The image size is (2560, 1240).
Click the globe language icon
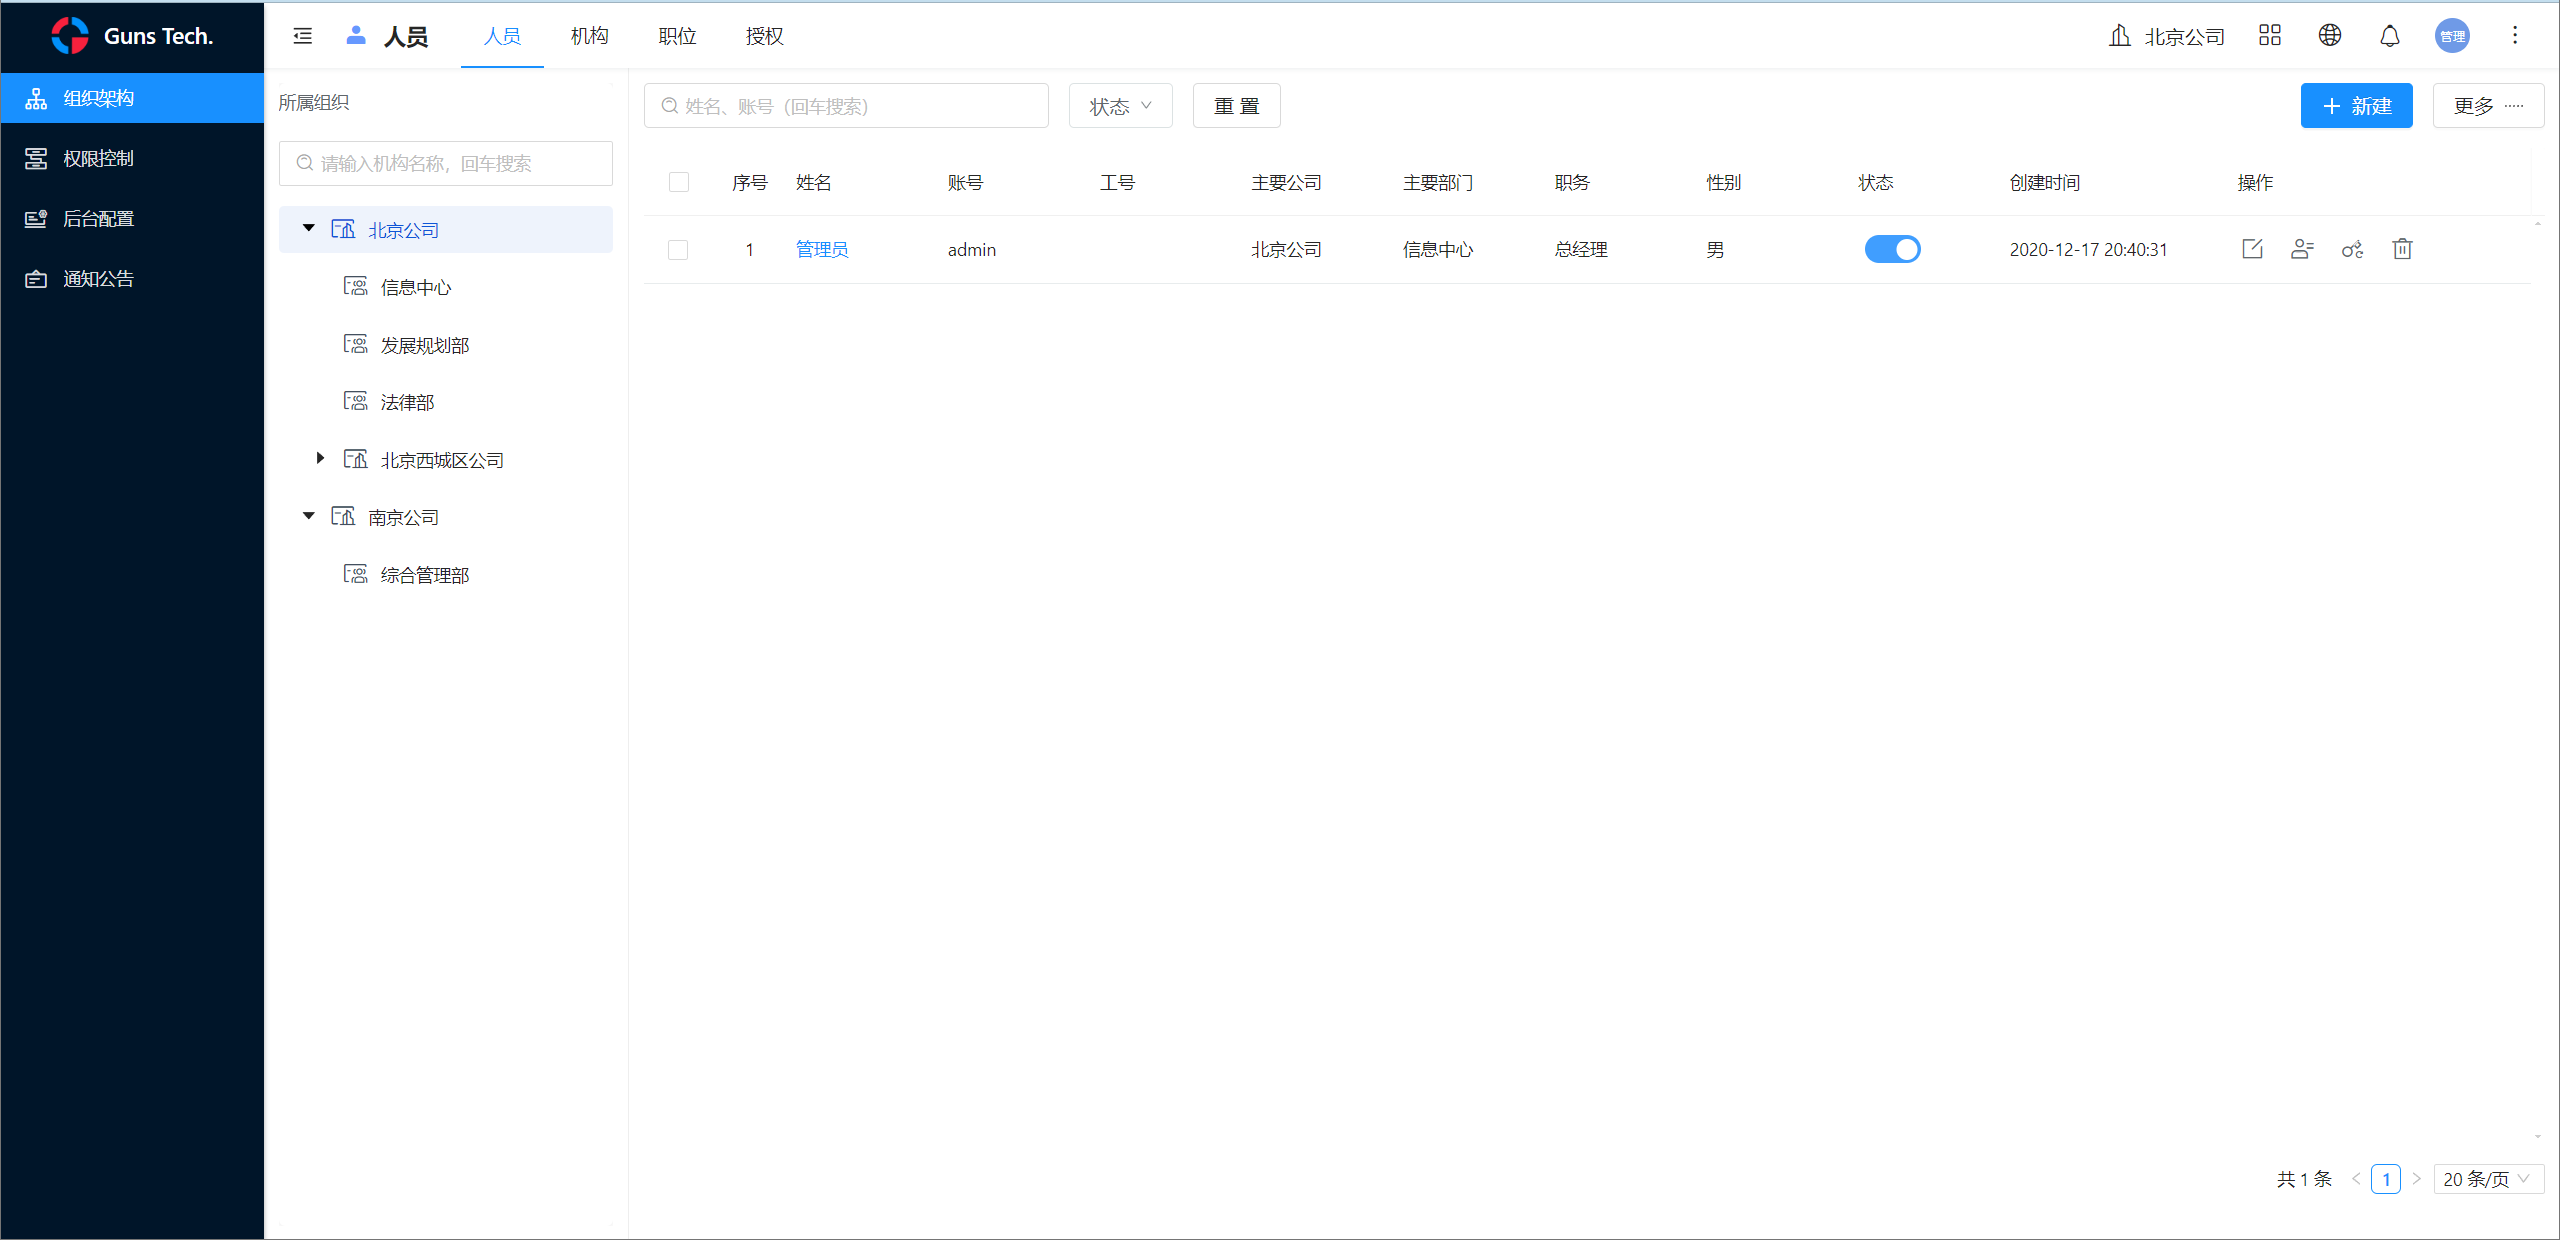2329,36
